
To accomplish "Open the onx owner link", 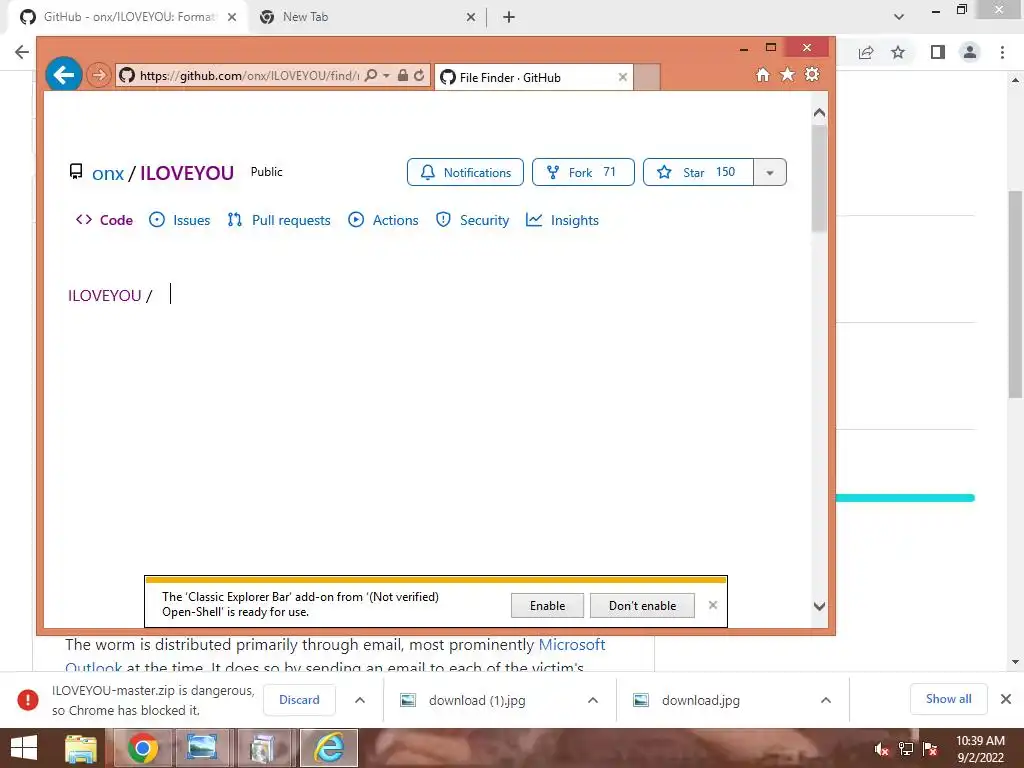I will click(x=108, y=173).
